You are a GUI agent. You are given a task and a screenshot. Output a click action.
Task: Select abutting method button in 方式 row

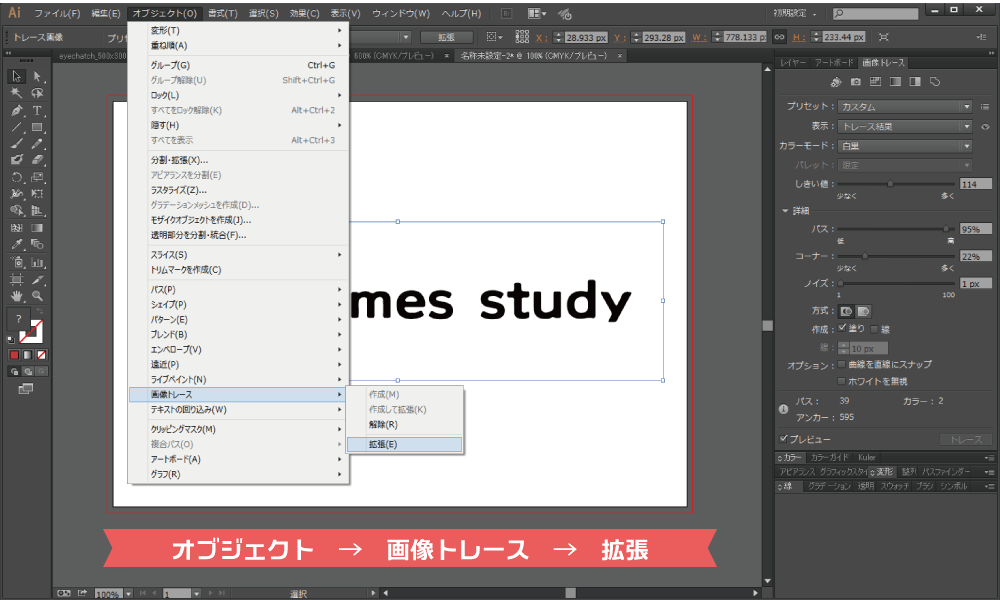(846, 311)
